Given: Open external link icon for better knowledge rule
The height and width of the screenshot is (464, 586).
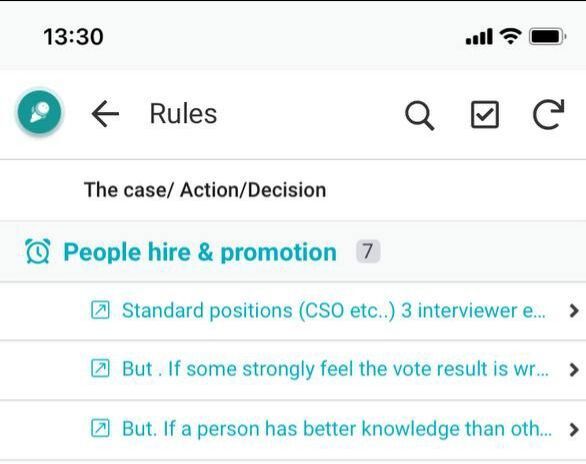Looking at the screenshot, I should (x=100, y=428).
